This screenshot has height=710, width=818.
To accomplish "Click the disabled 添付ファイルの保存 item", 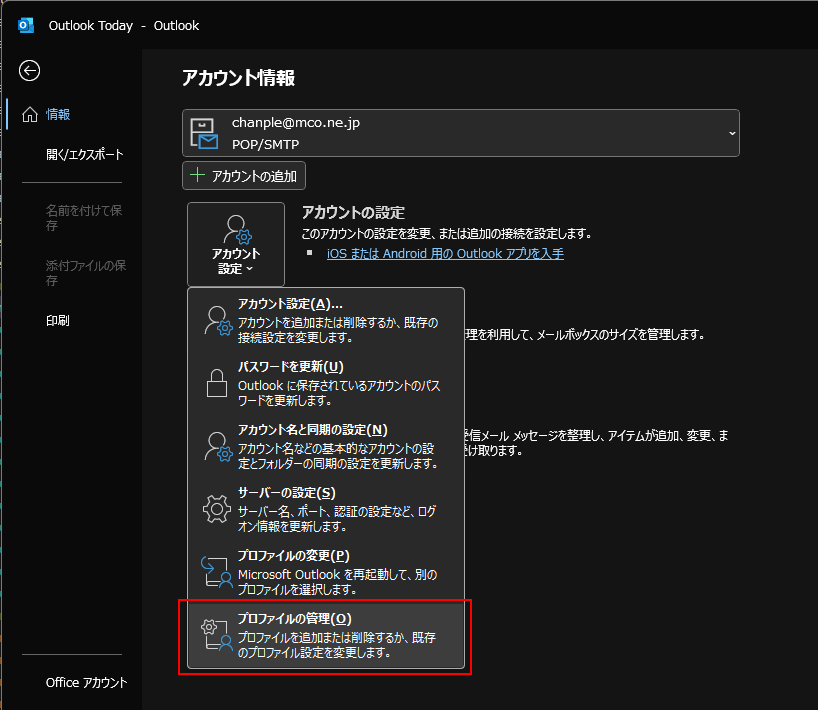I will pyautogui.click(x=86, y=273).
